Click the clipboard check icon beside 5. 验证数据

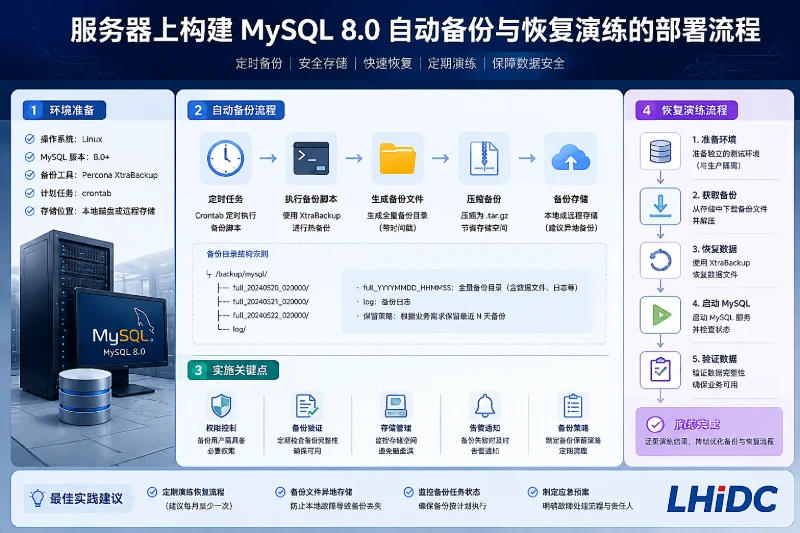pyautogui.click(x=660, y=369)
